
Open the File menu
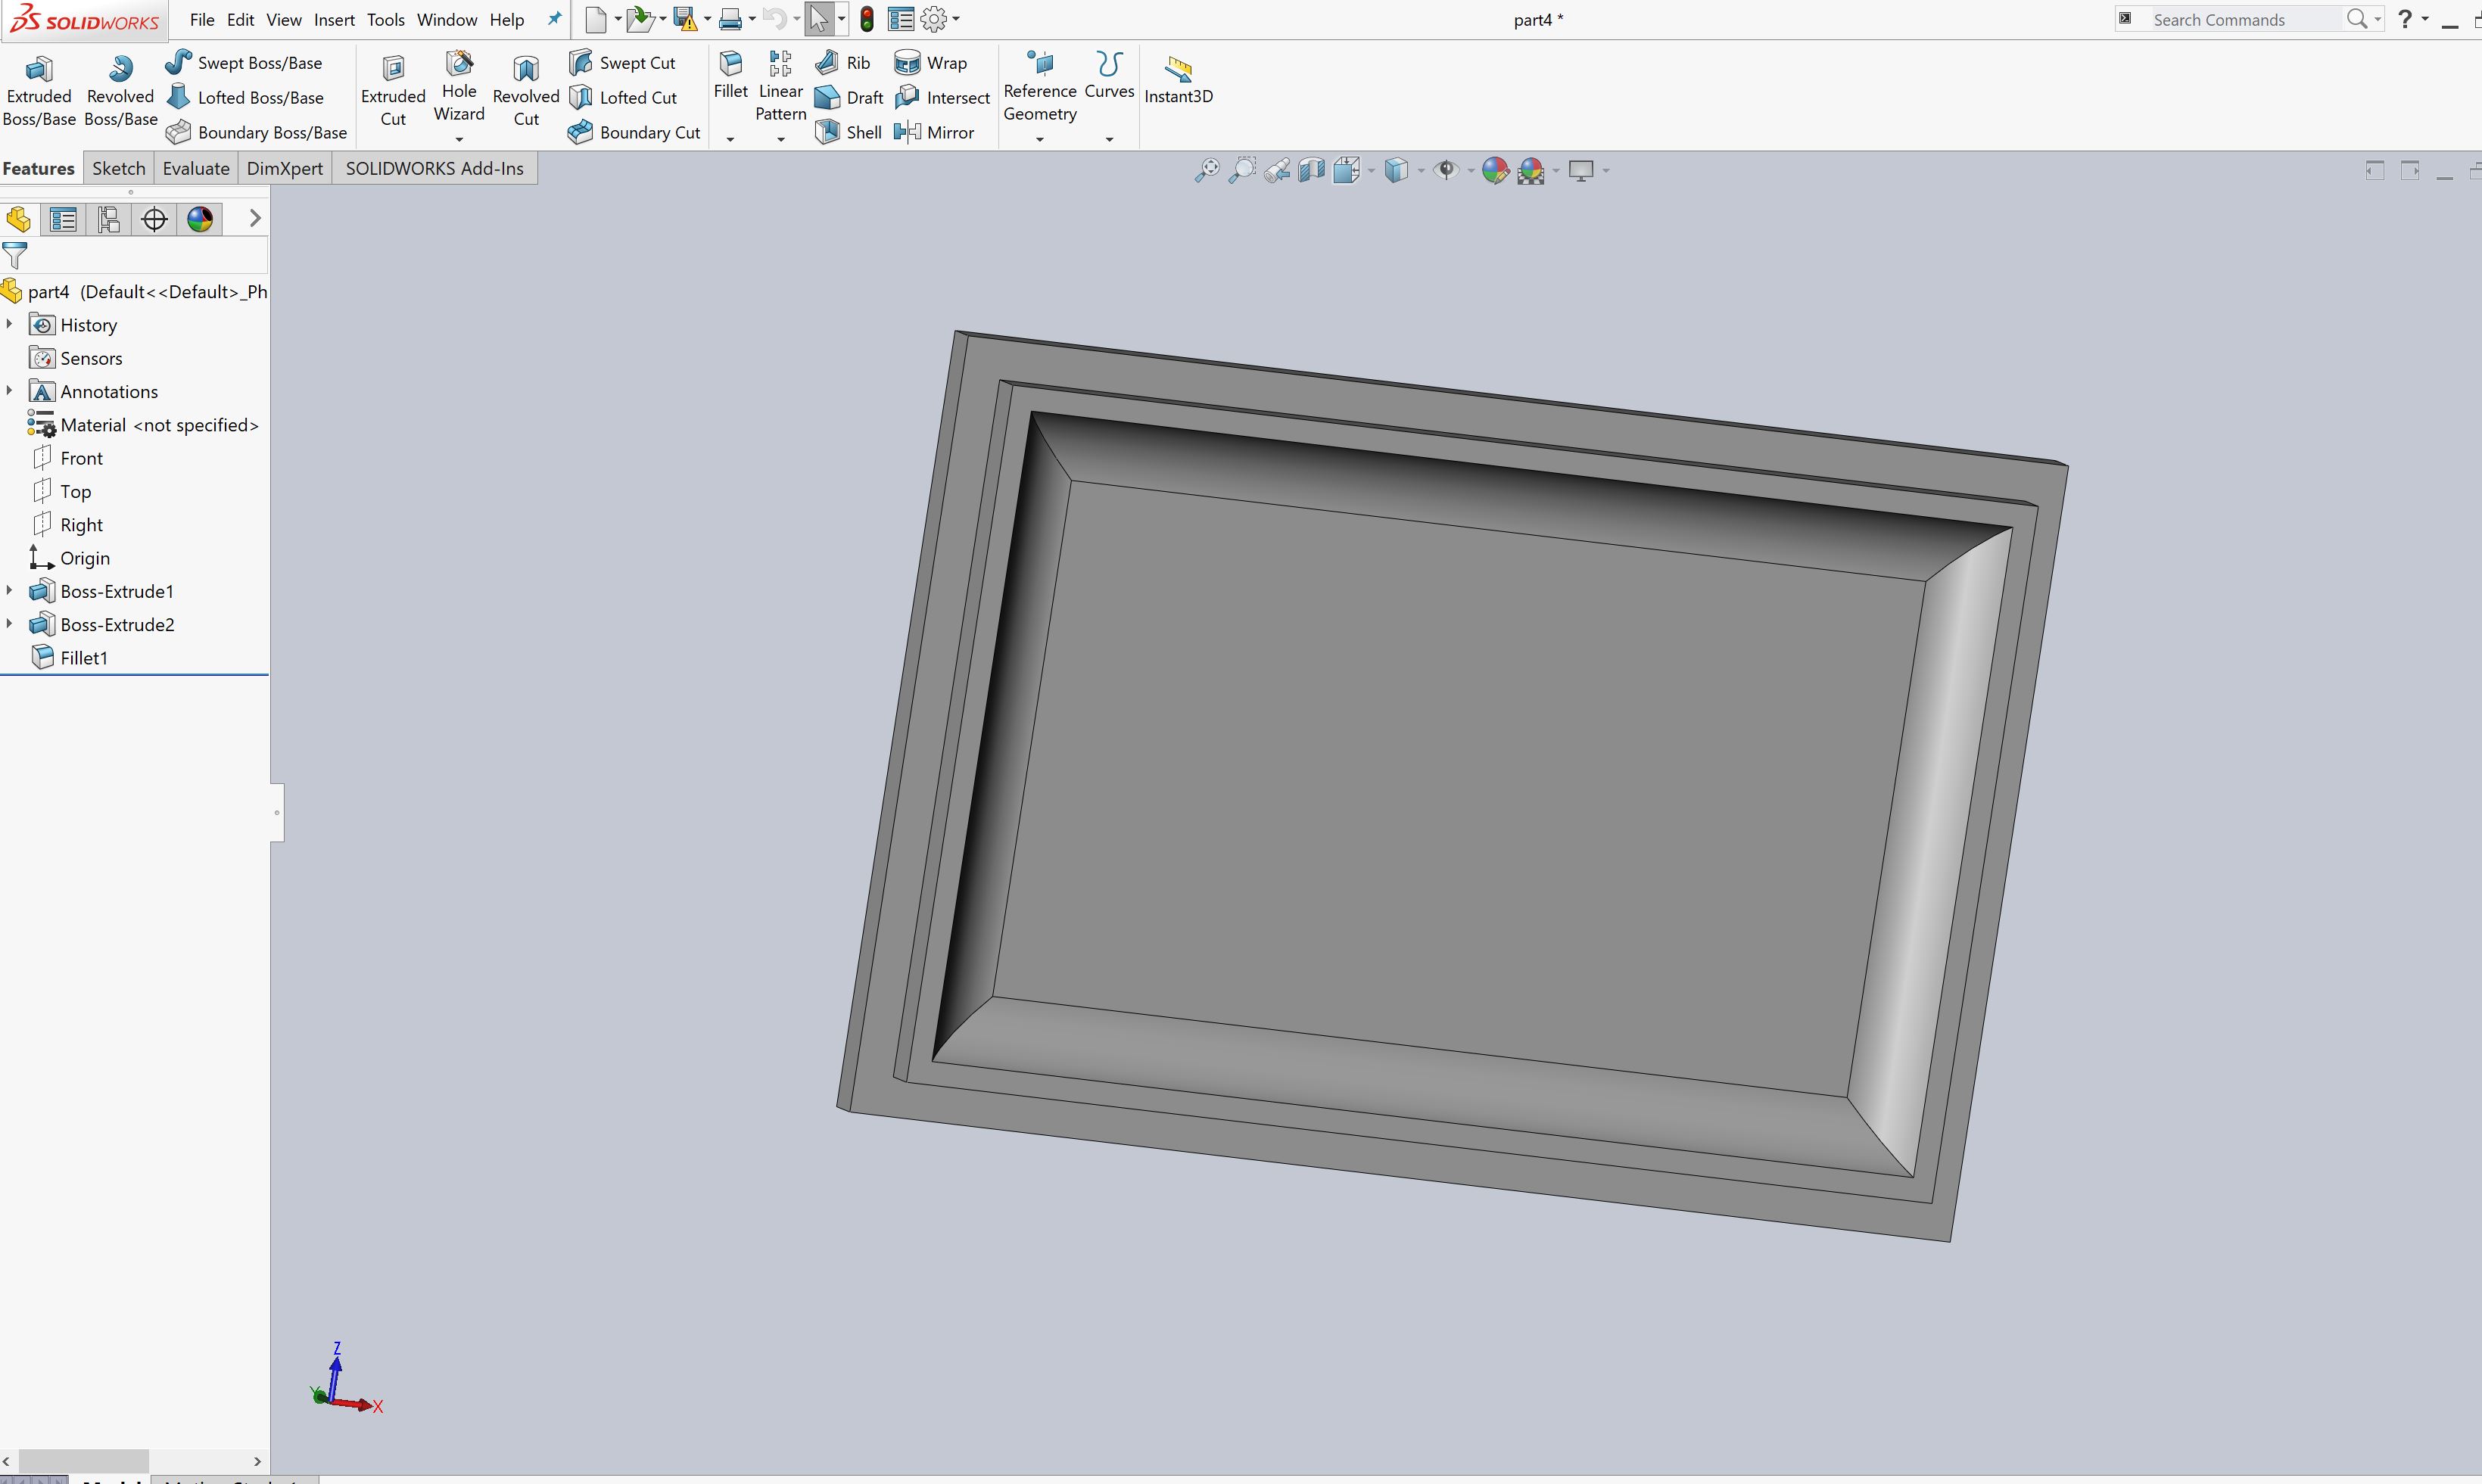[x=202, y=19]
